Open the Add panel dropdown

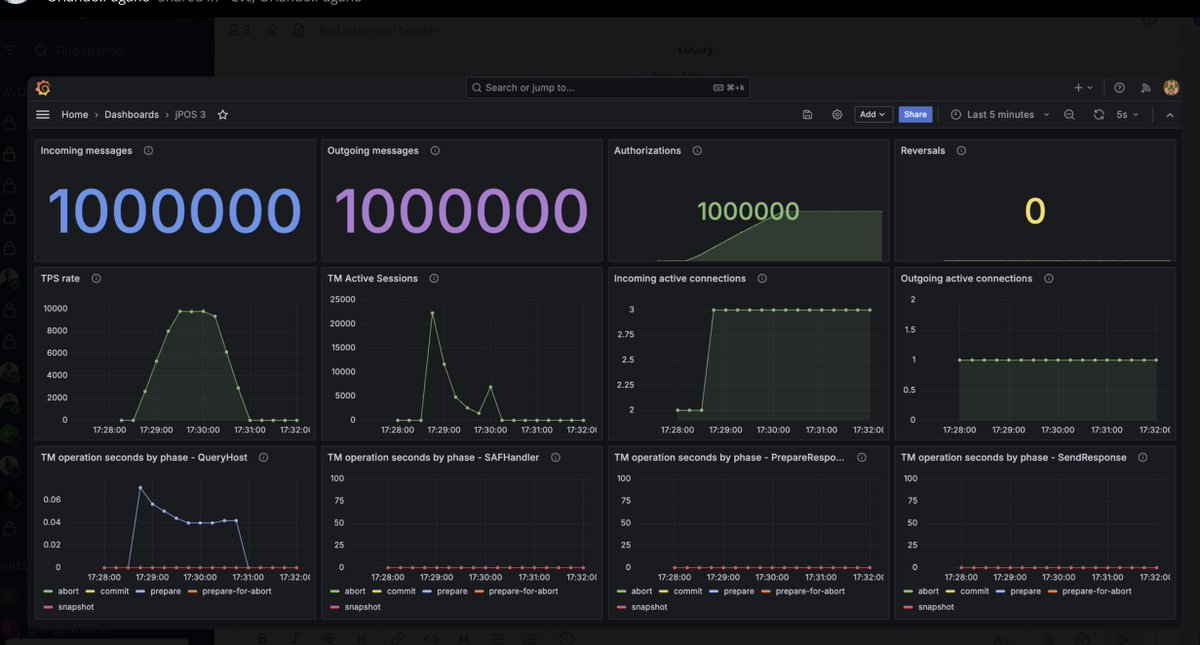pyautogui.click(x=872, y=114)
